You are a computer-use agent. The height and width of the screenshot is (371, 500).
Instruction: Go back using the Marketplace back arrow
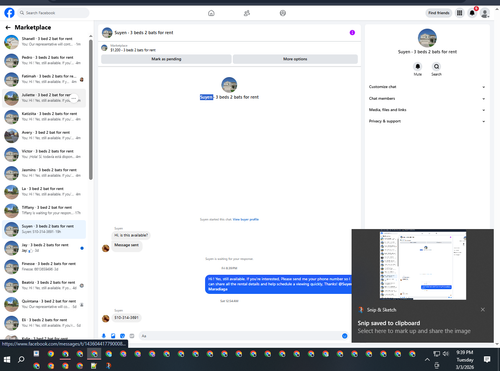pos(8,27)
